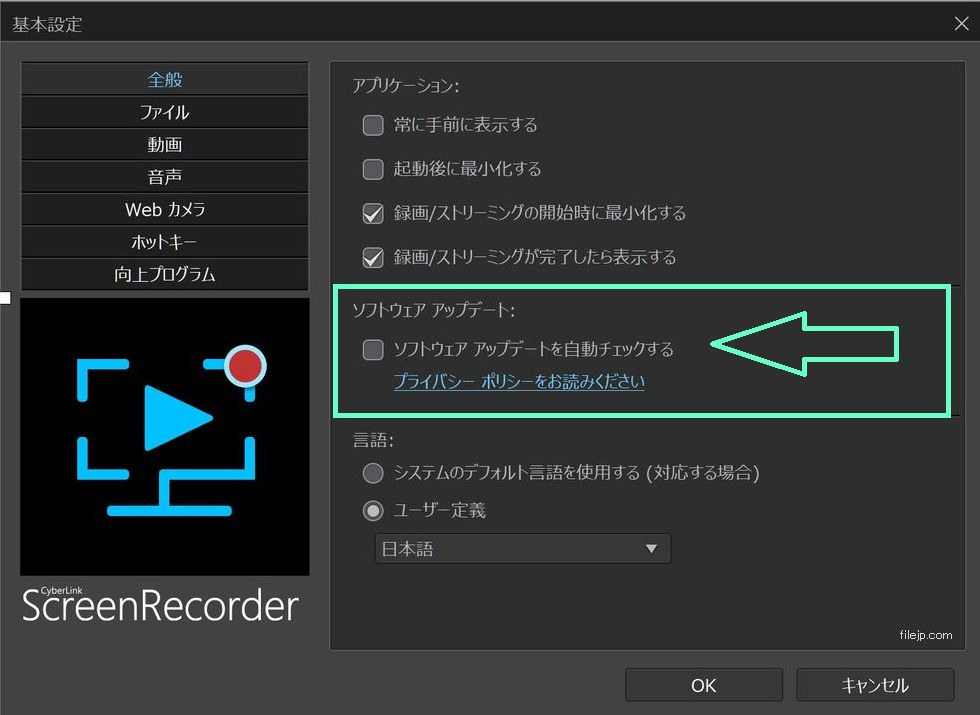
Task: Open the 音声 settings tab
Action: click(x=164, y=177)
